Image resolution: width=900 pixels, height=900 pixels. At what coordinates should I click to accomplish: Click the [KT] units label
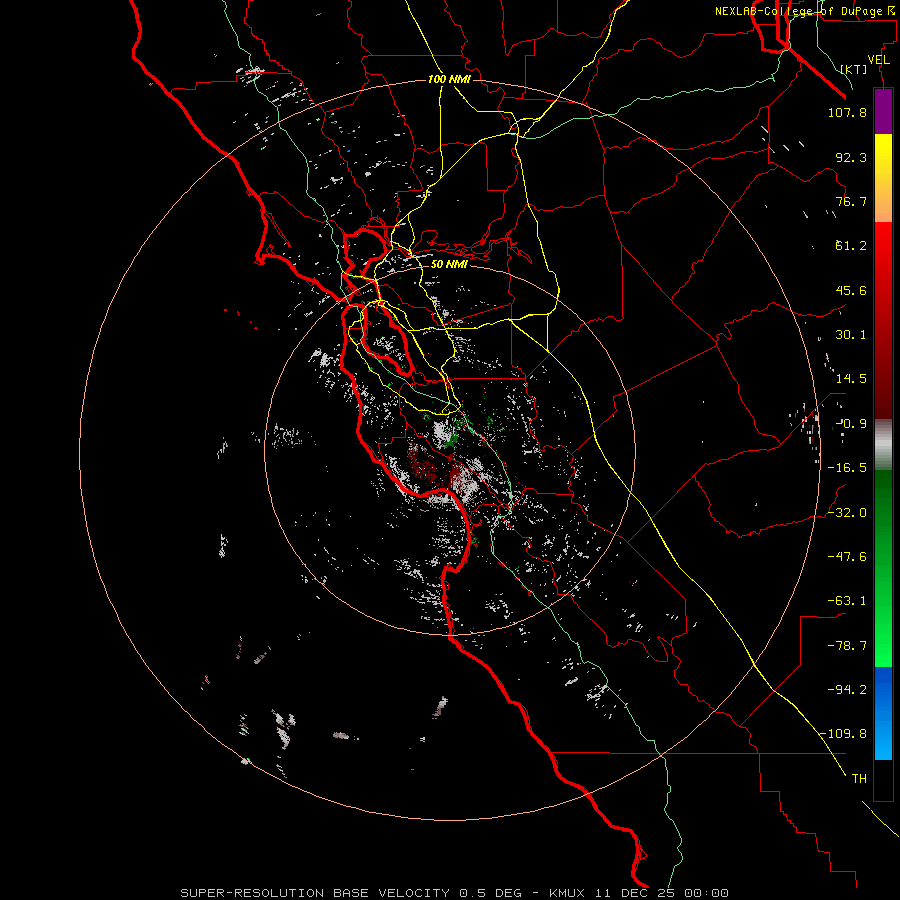(x=854, y=69)
